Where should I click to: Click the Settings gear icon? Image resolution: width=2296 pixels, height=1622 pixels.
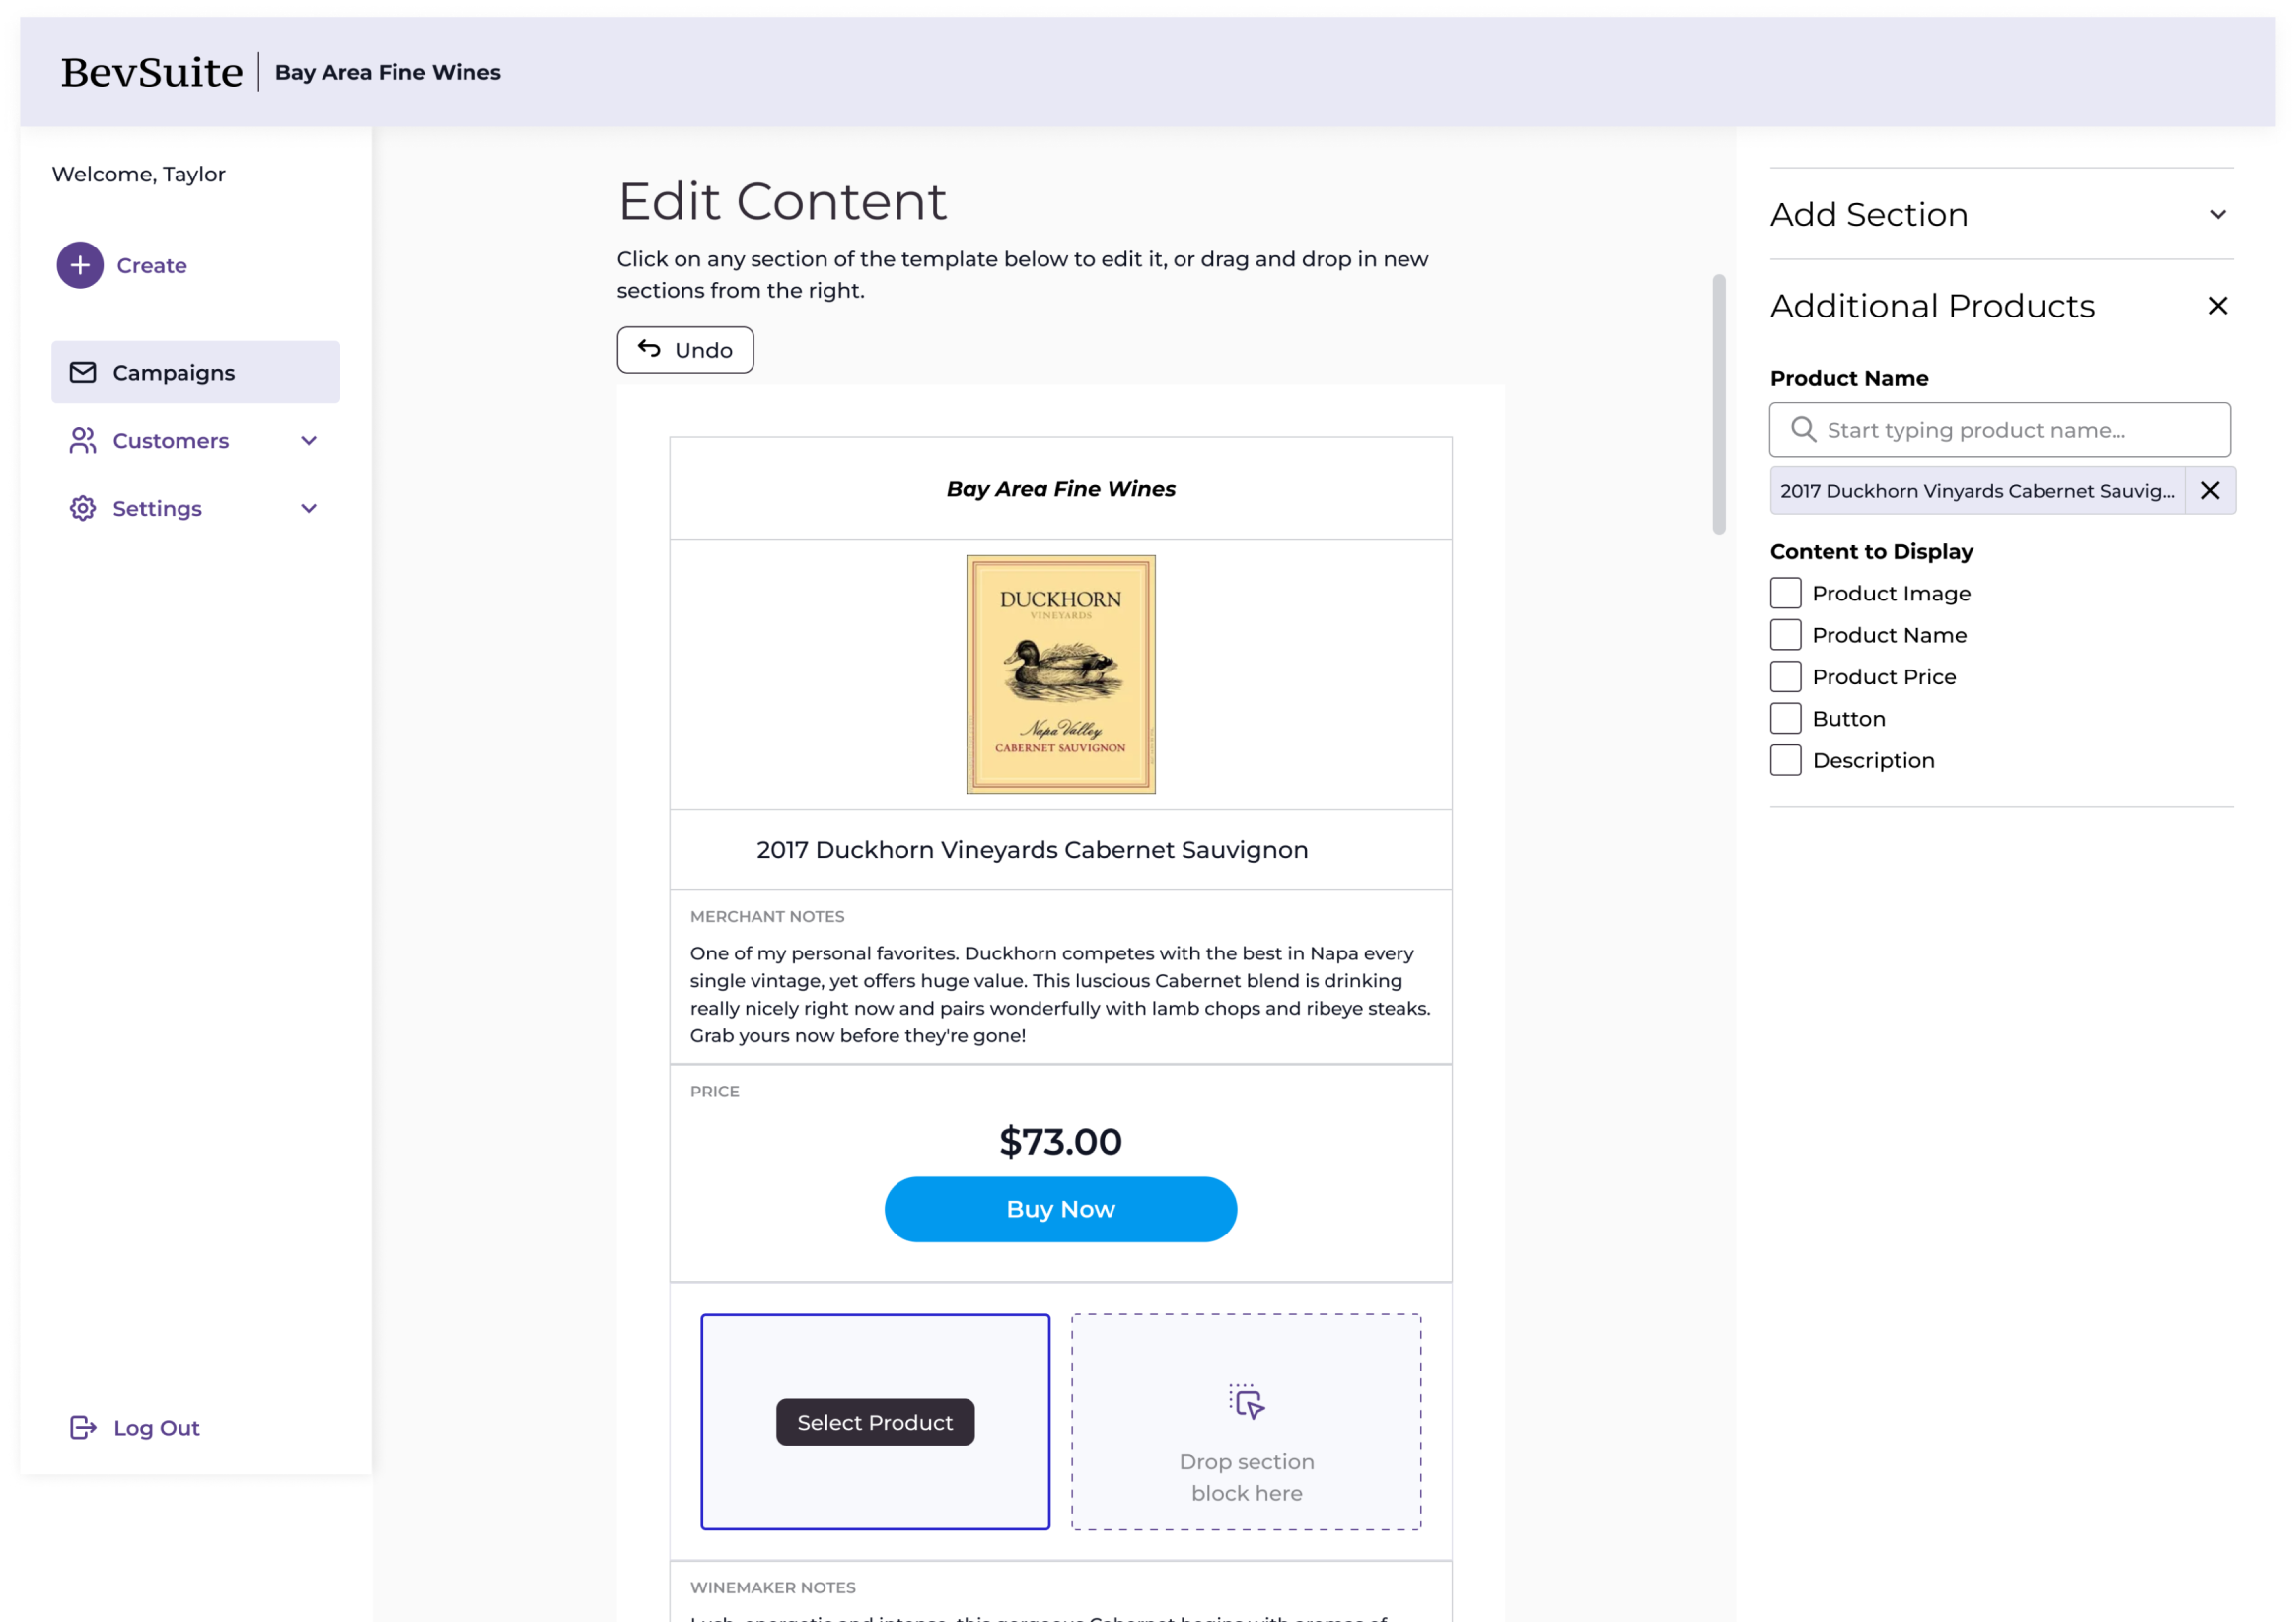point(83,508)
